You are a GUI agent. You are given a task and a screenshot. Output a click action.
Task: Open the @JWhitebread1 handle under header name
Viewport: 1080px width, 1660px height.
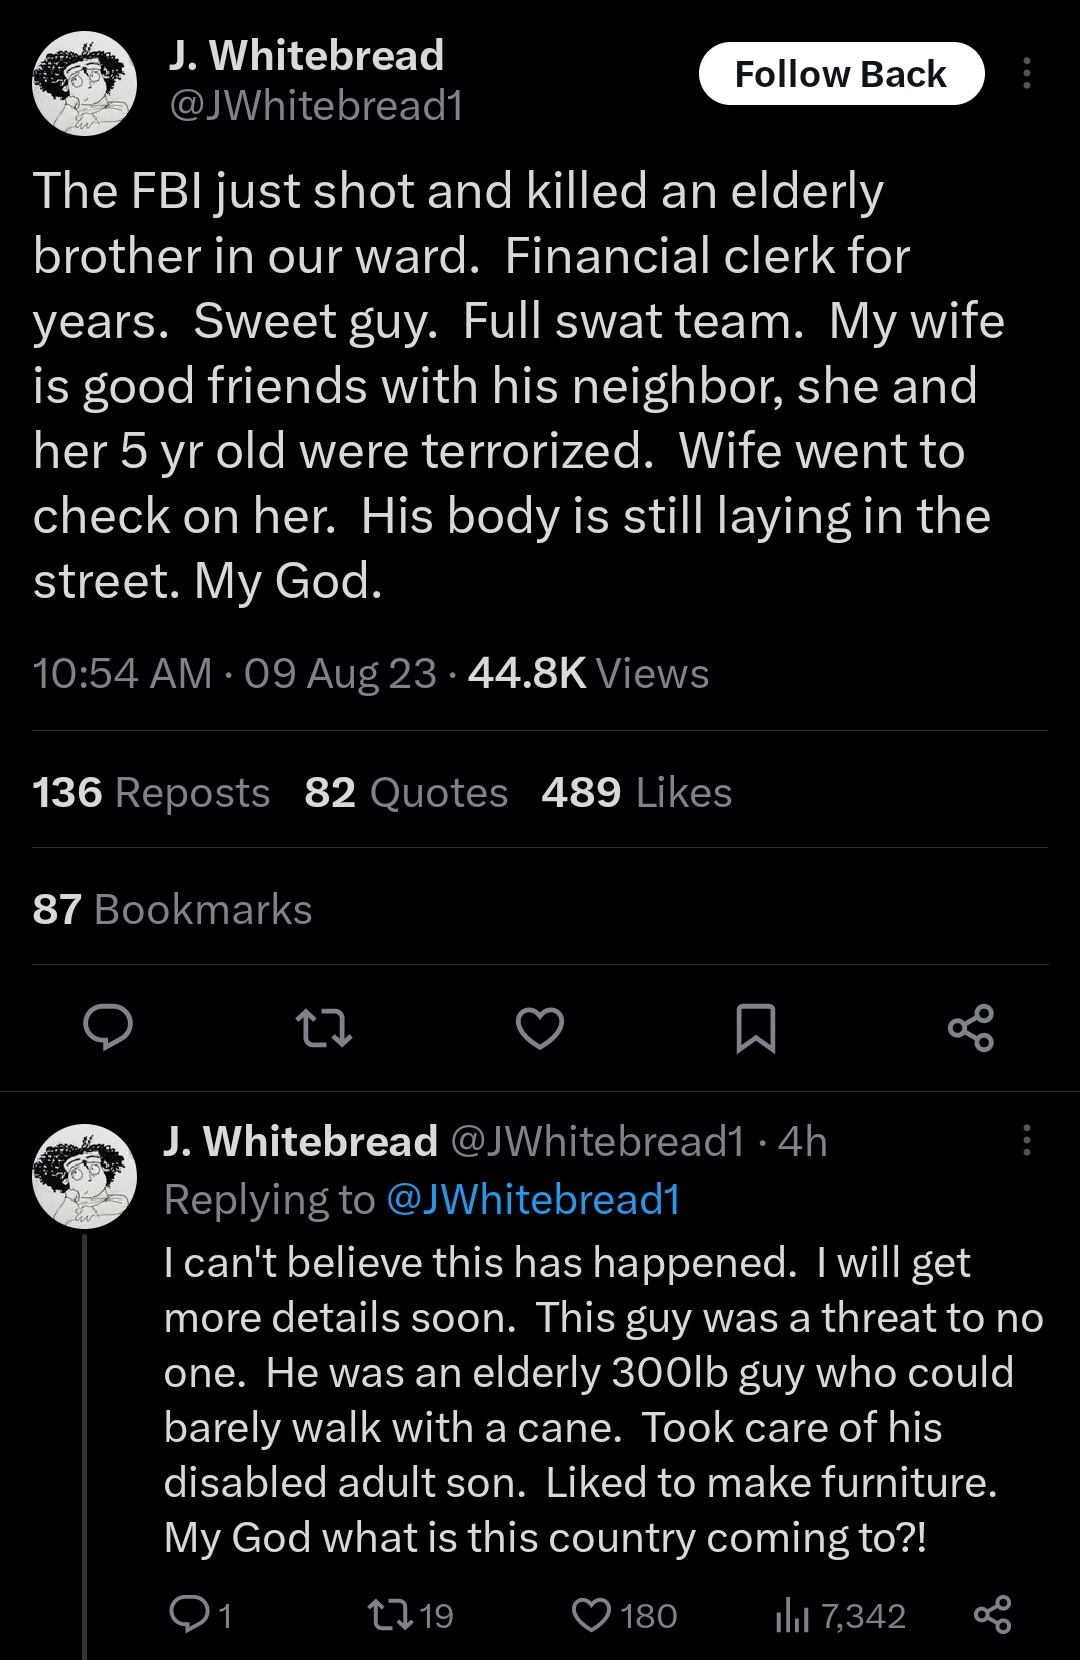[x=316, y=106]
